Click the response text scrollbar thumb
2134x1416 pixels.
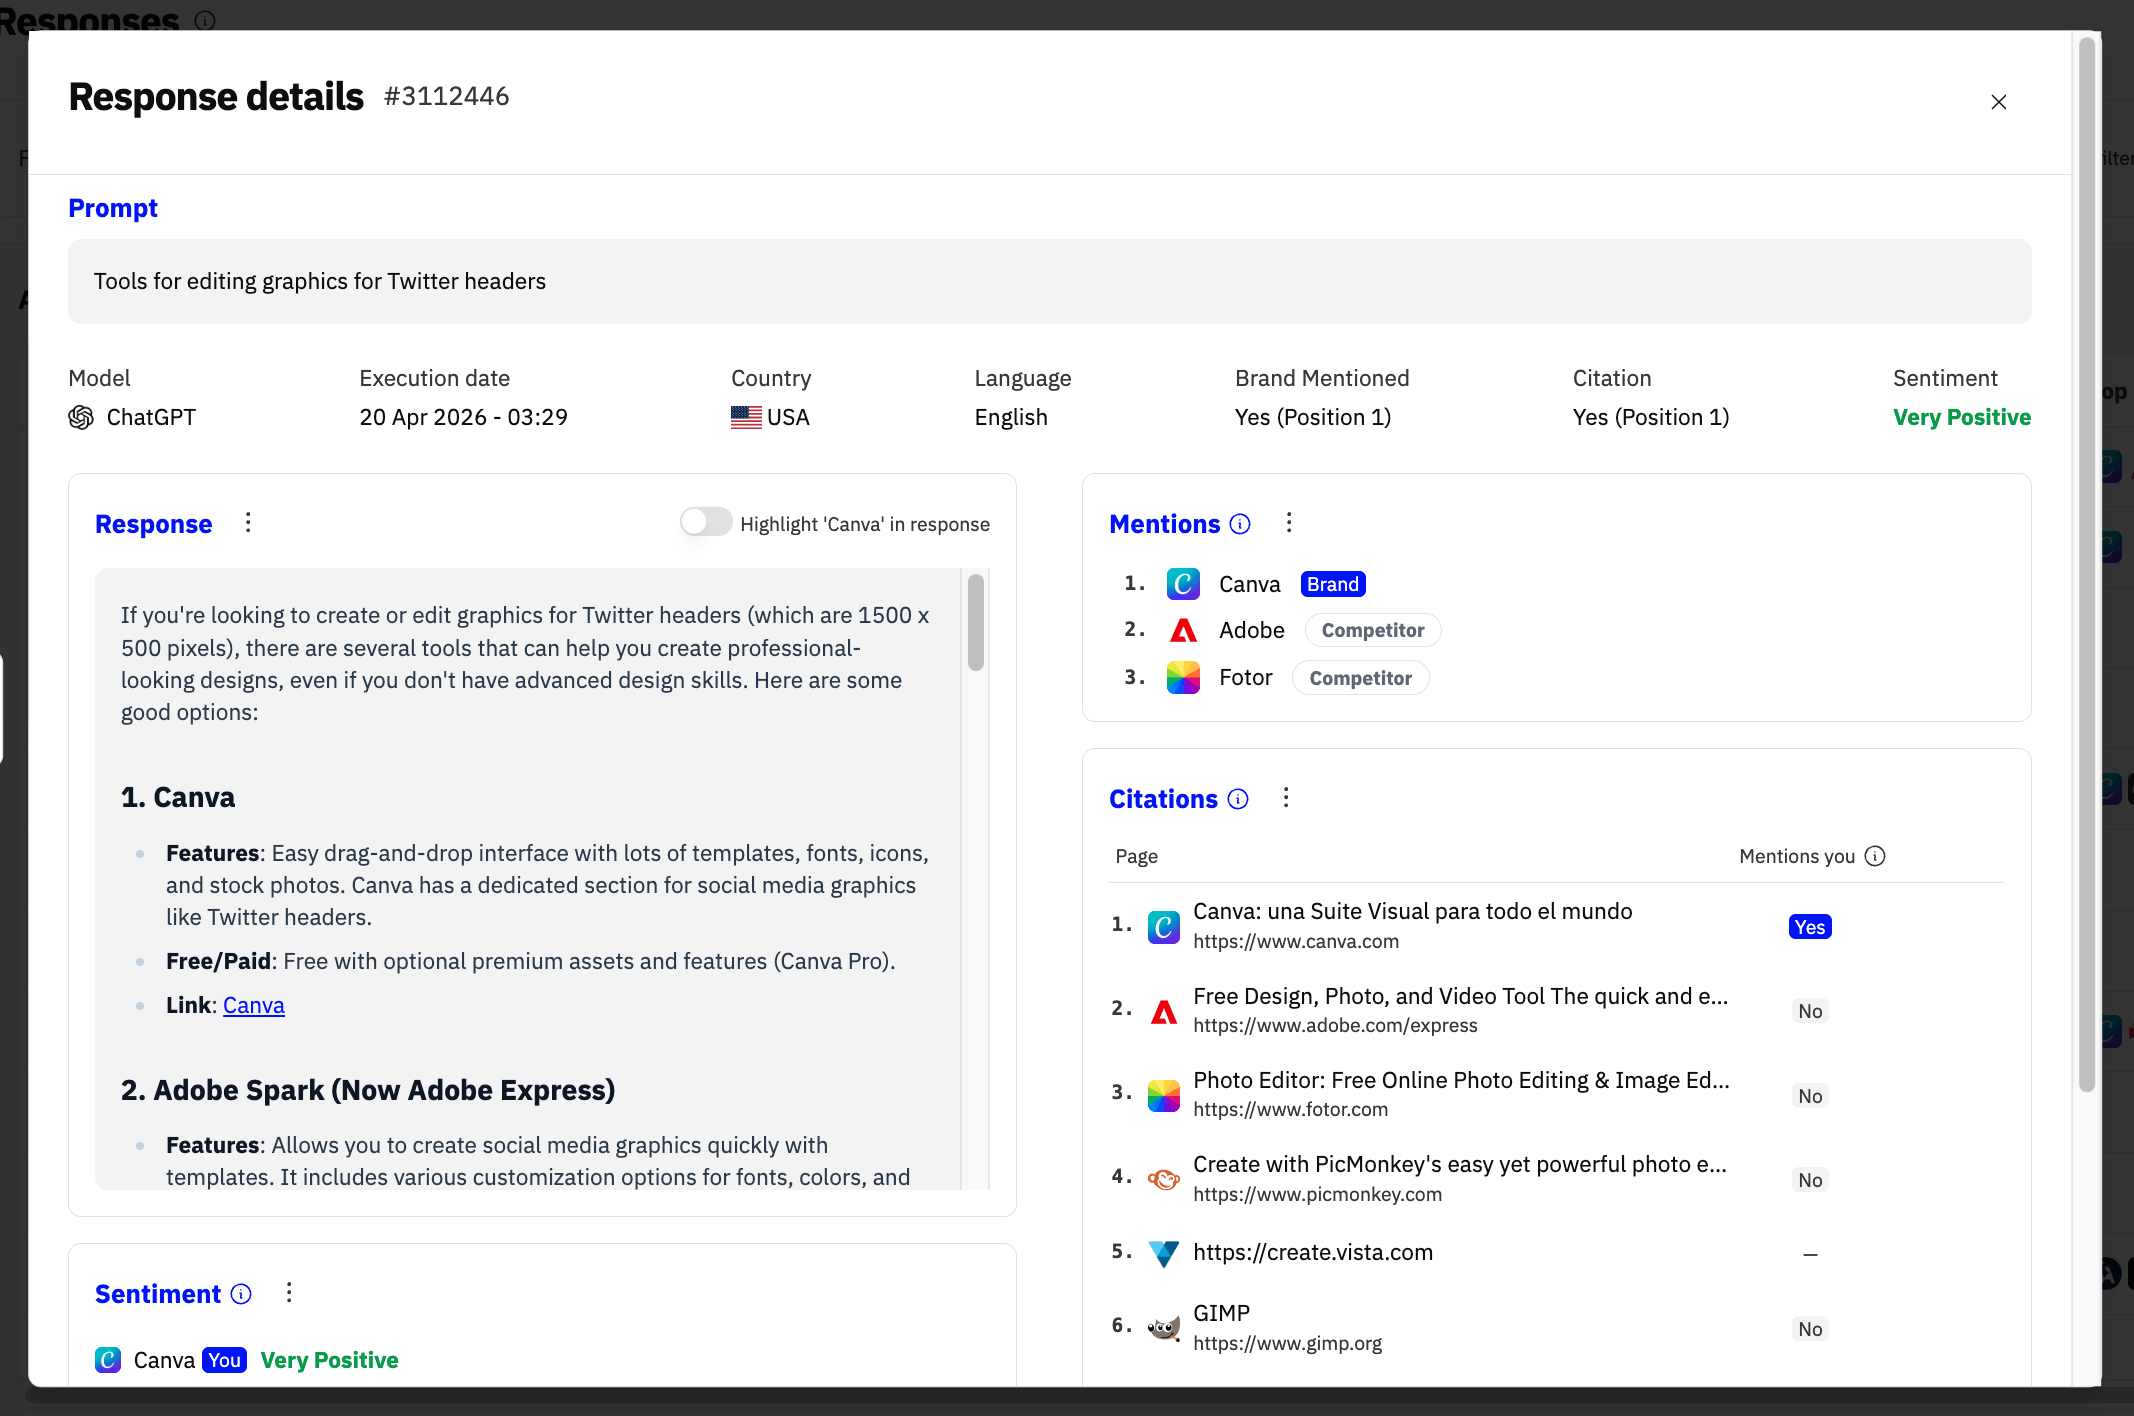click(x=976, y=622)
